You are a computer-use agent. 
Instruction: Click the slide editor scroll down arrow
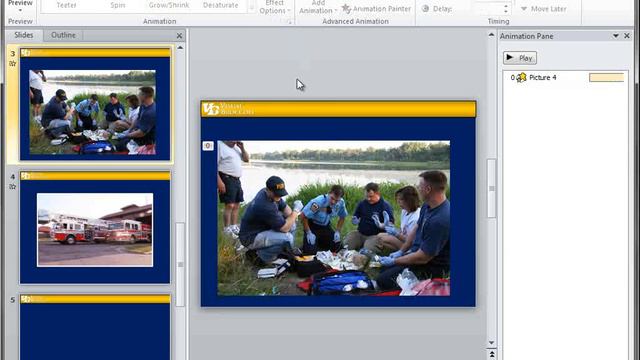tap(491, 342)
